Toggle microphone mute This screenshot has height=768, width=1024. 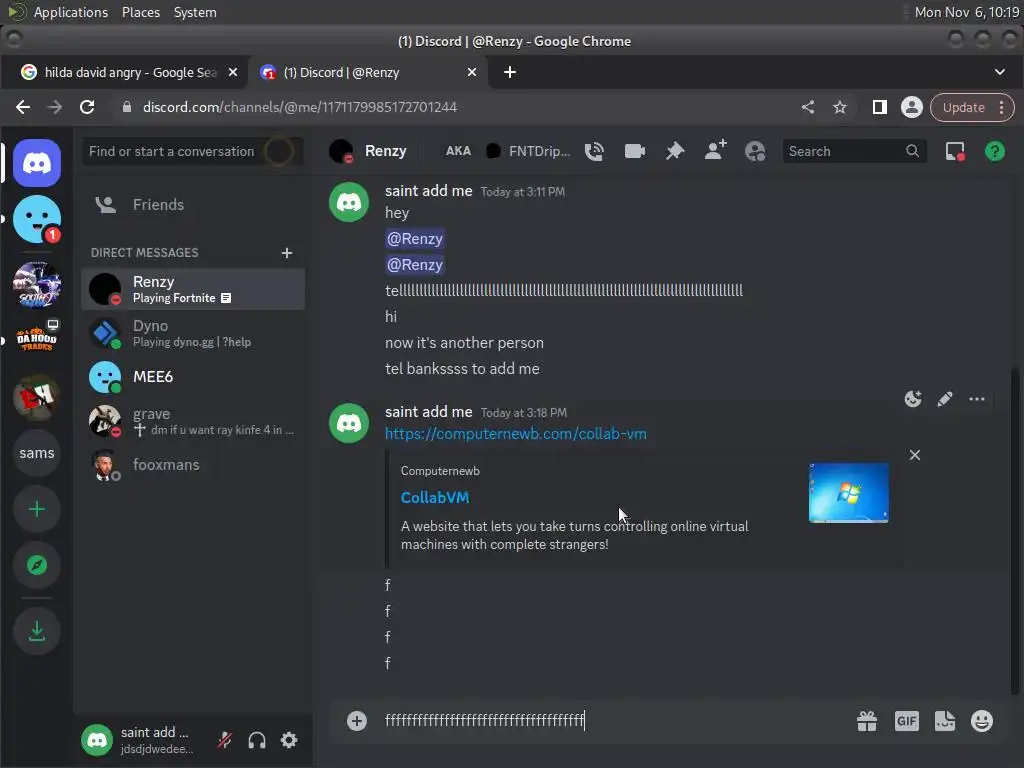[x=225, y=740]
